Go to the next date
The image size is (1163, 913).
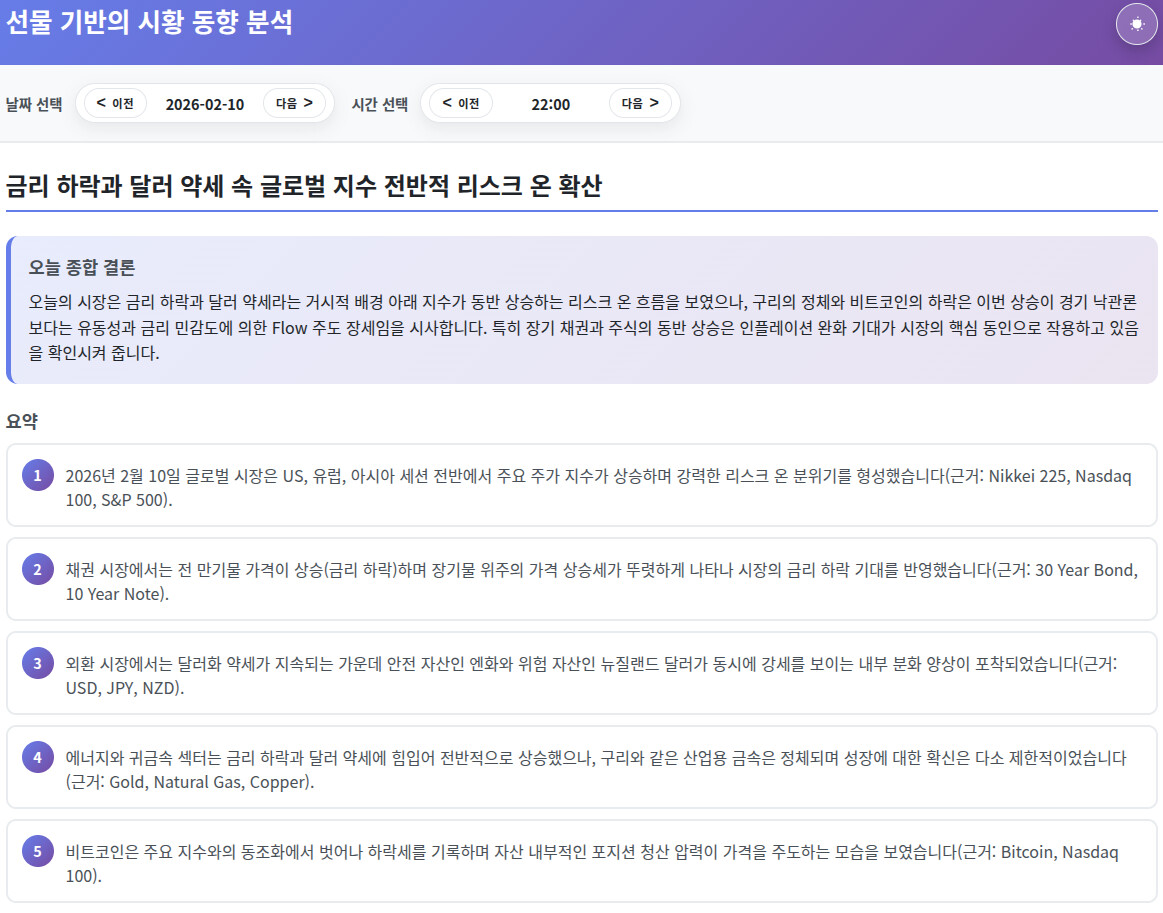click(294, 103)
